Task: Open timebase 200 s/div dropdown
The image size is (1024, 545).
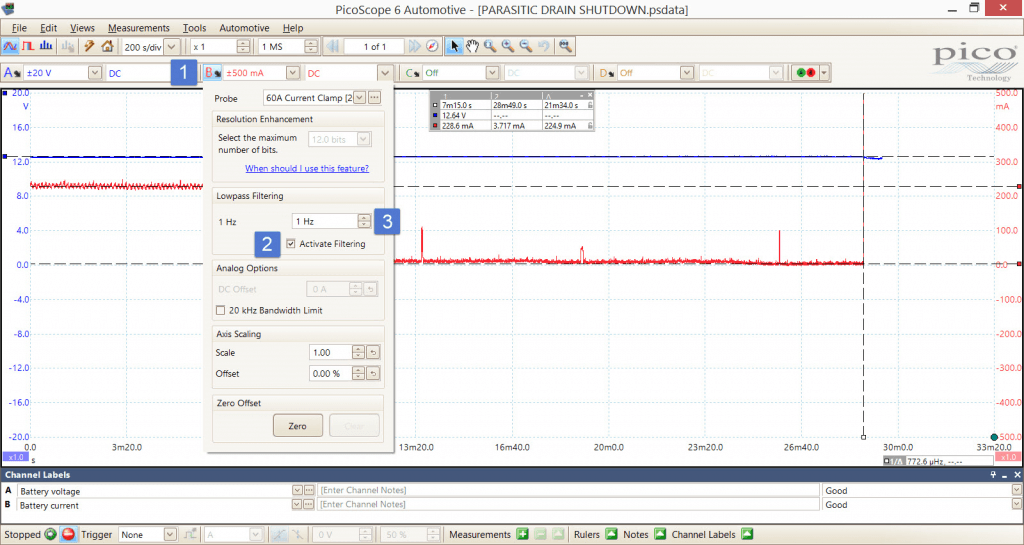Action: click(x=172, y=47)
